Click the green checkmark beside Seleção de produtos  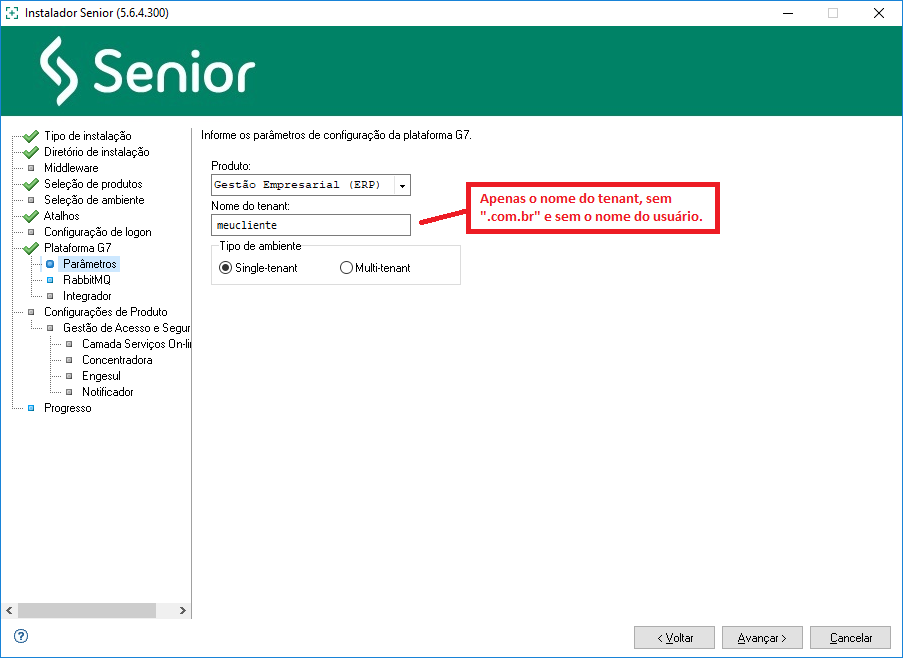[x=31, y=184]
